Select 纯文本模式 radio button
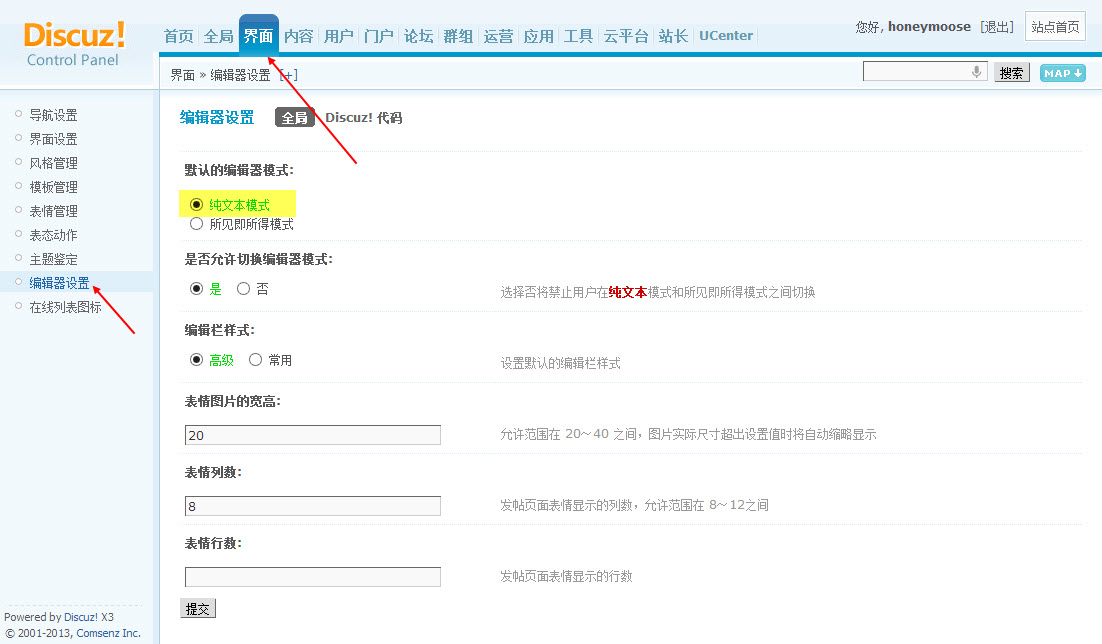The width and height of the screenshot is (1102, 644). tap(197, 205)
